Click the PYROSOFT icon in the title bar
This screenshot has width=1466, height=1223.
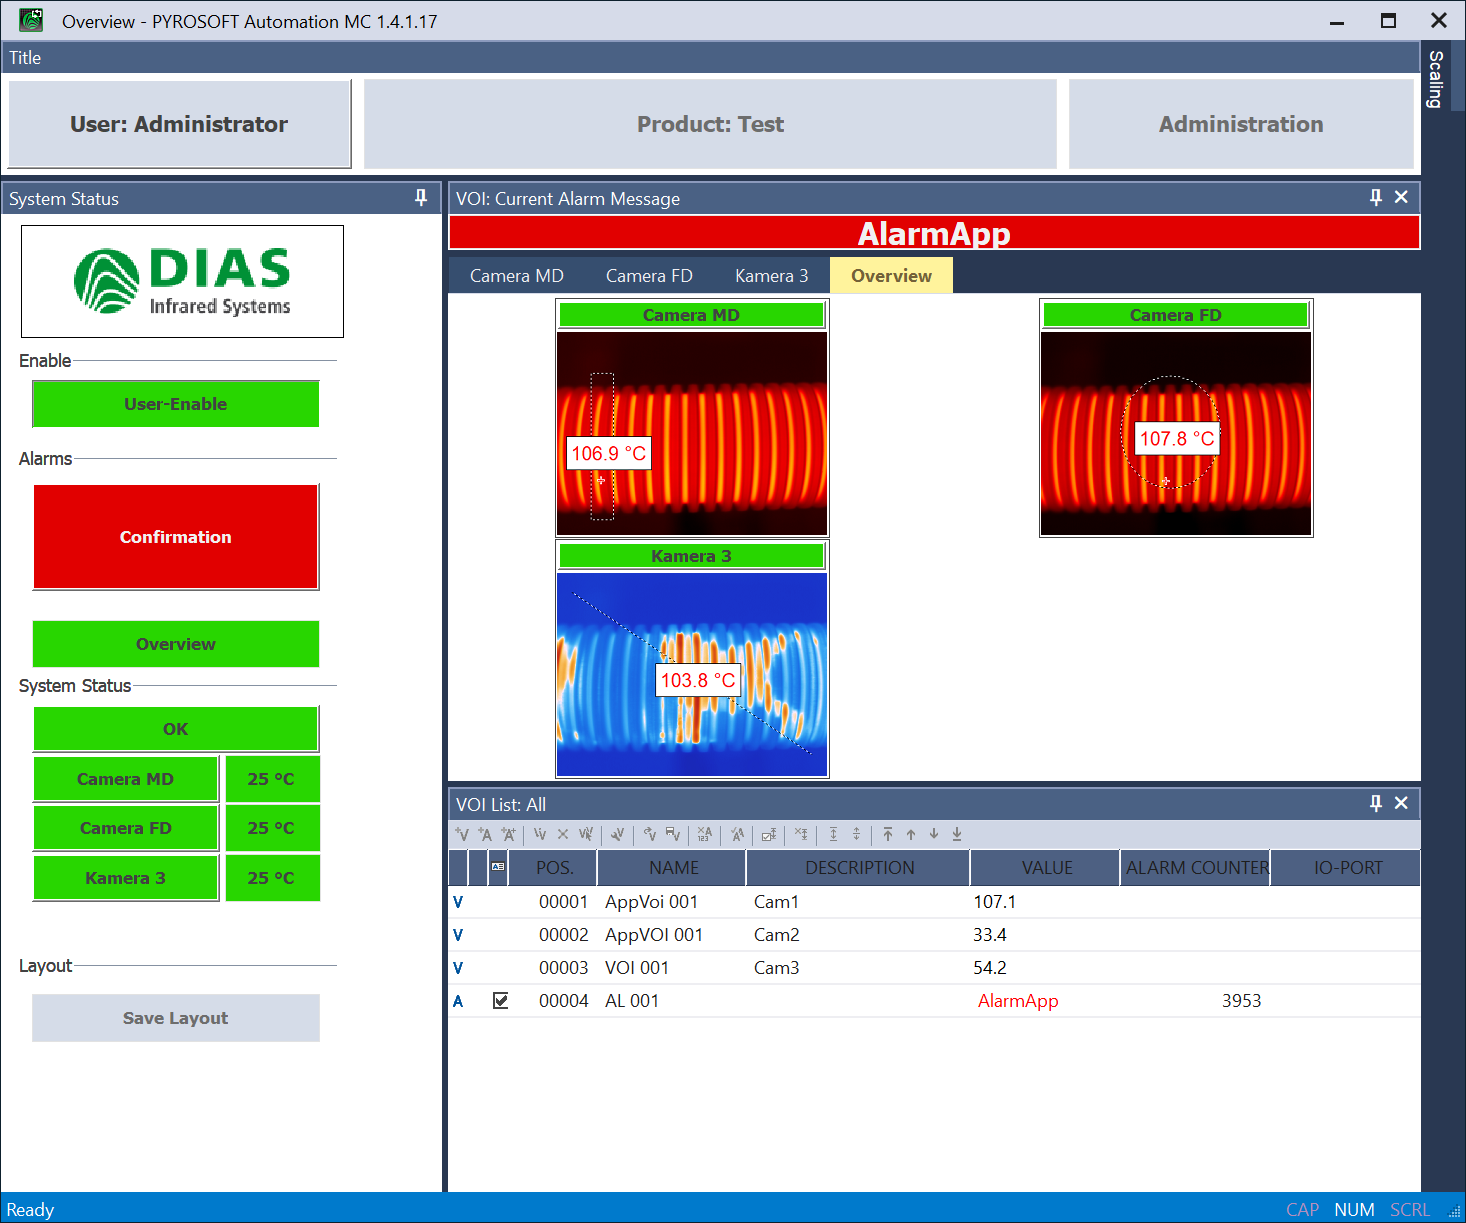[30, 20]
